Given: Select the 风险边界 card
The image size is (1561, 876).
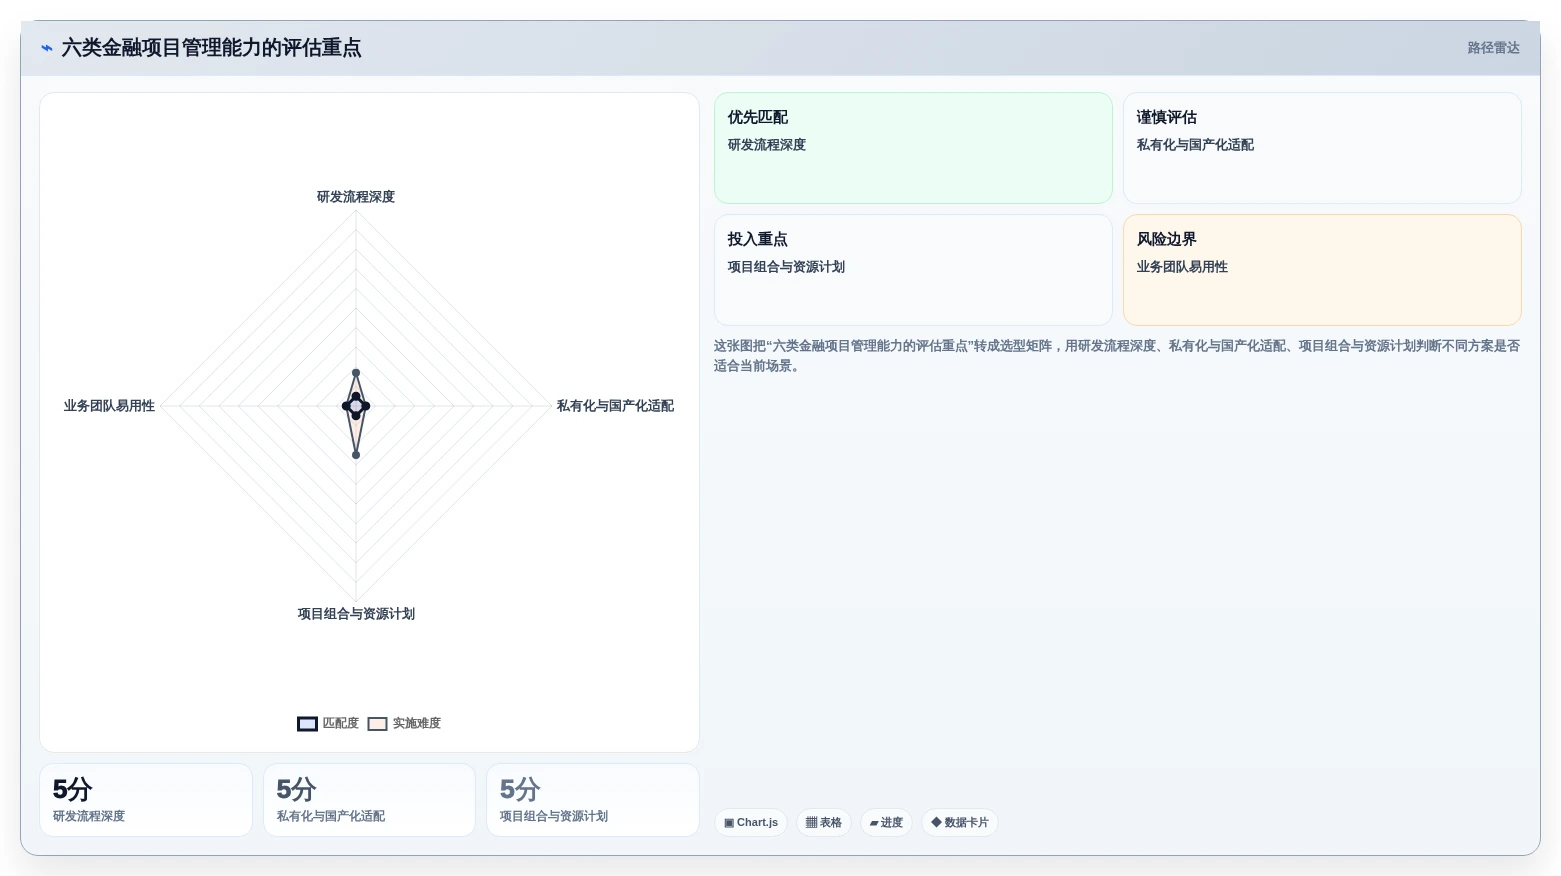Looking at the screenshot, I should tap(1322, 270).
